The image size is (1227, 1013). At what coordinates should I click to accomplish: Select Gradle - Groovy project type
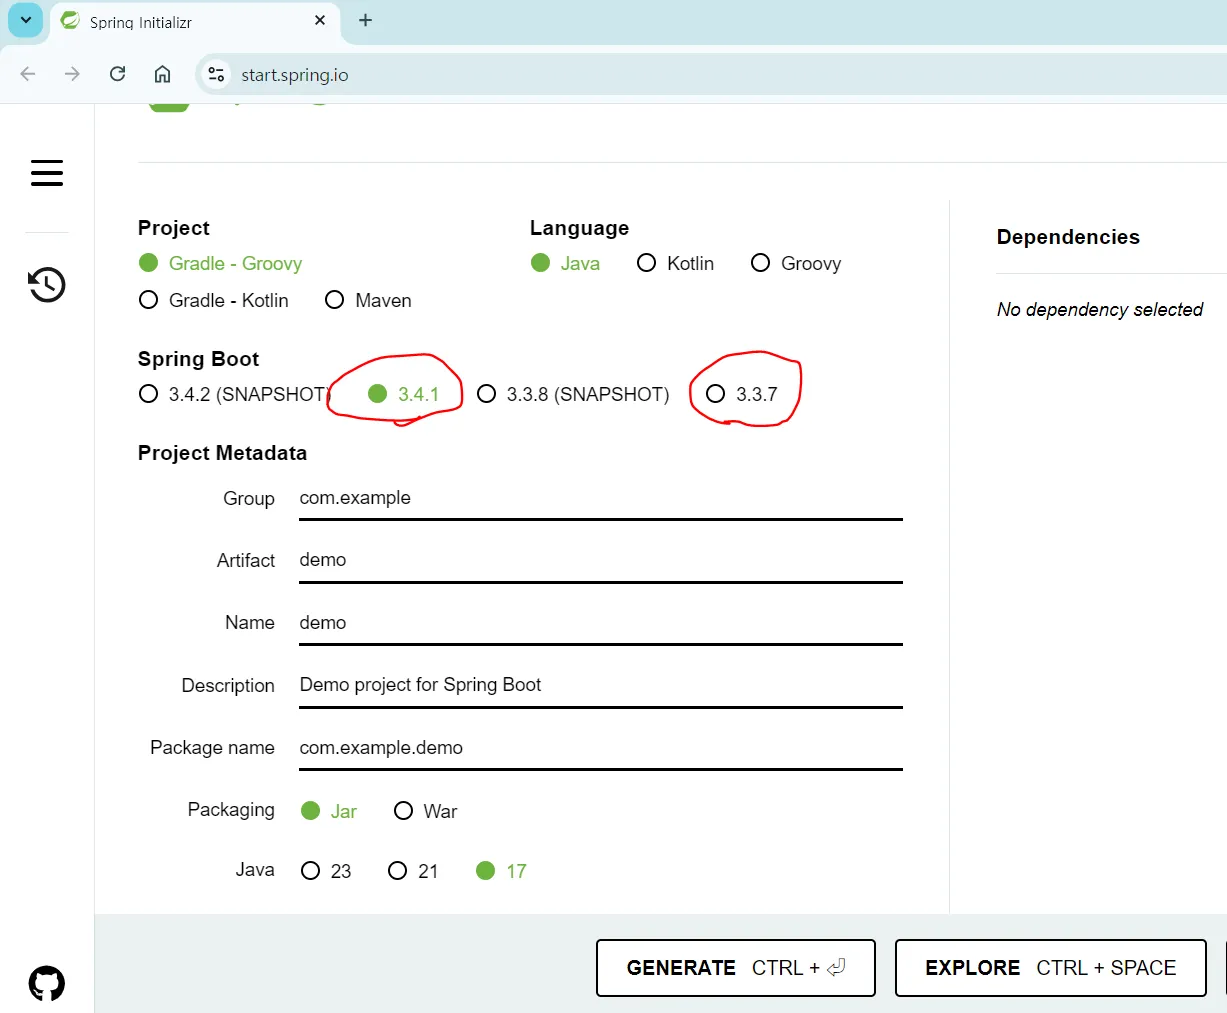click(x=220, y=263)
